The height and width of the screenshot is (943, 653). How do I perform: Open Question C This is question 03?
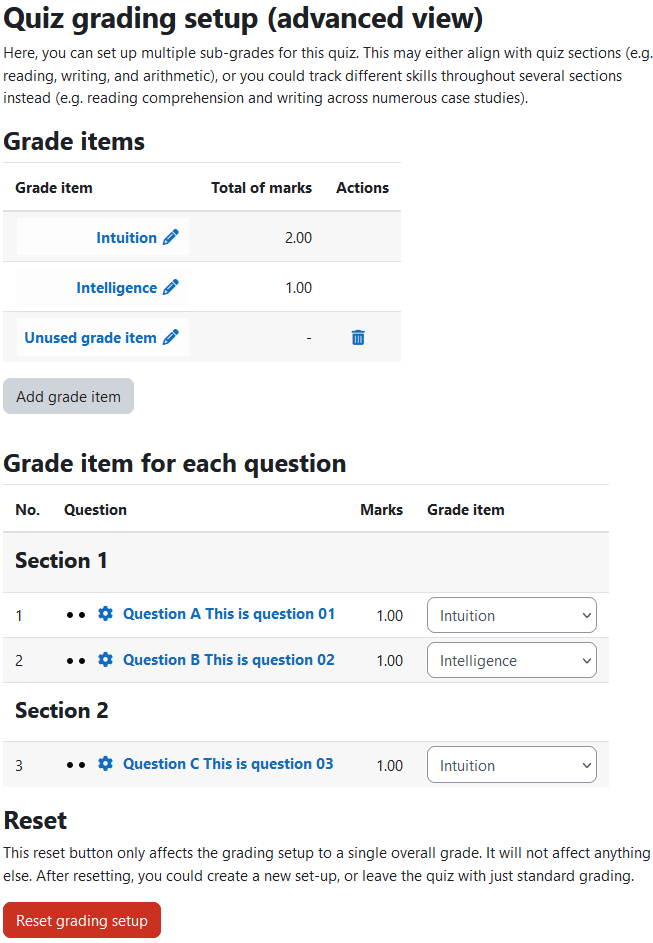pyautogui.click(x=228, y=764)
